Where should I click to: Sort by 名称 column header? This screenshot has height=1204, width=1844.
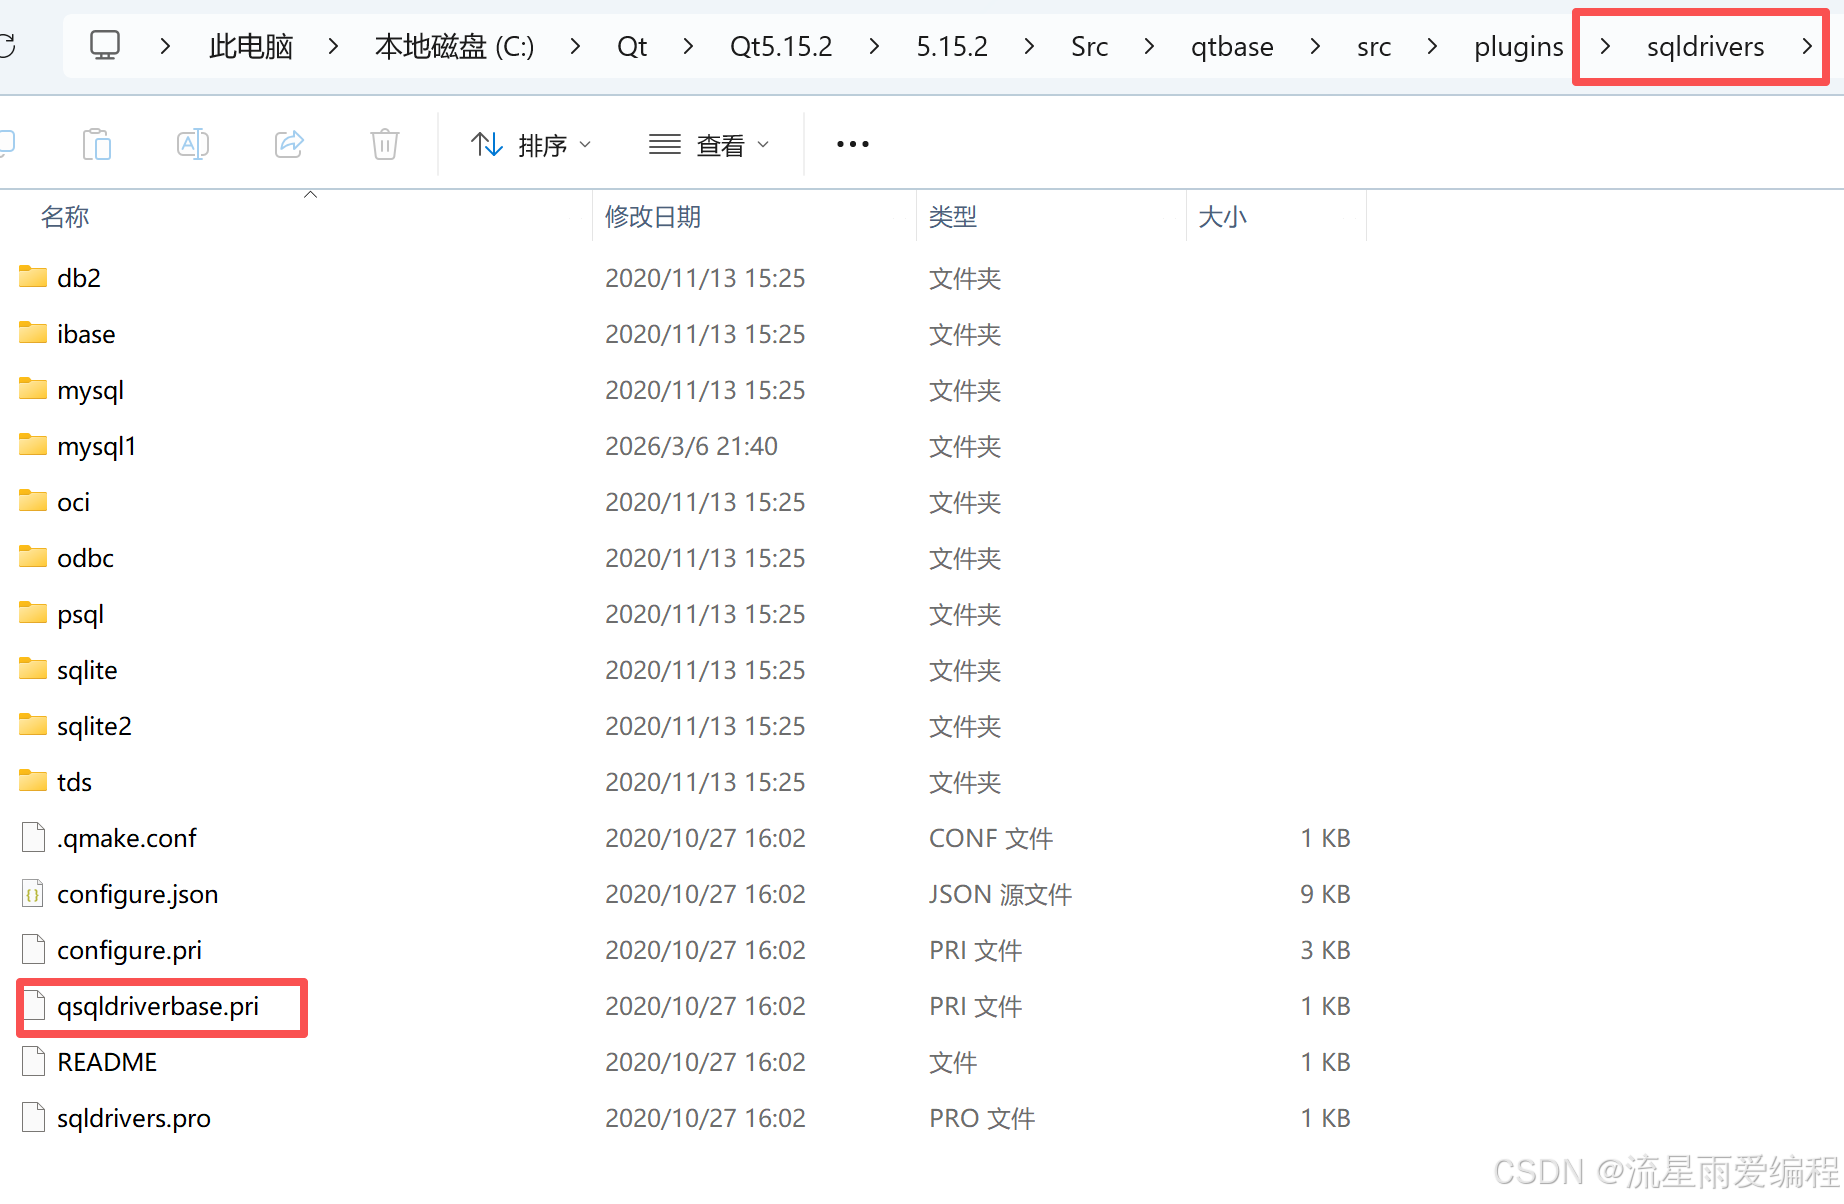coord(65,216)
